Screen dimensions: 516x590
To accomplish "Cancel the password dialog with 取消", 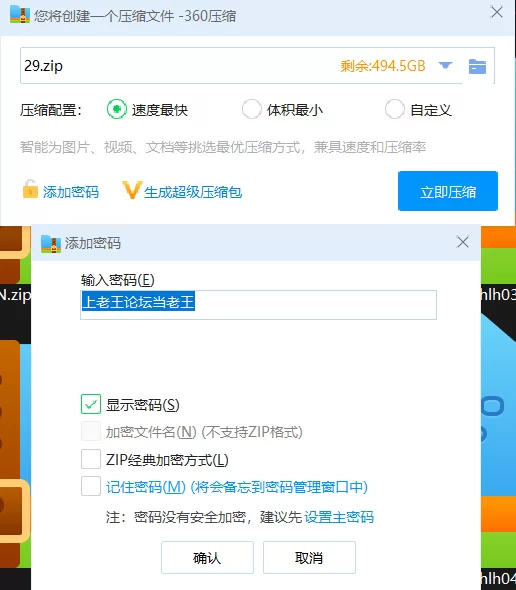I will tap(309, 557).
